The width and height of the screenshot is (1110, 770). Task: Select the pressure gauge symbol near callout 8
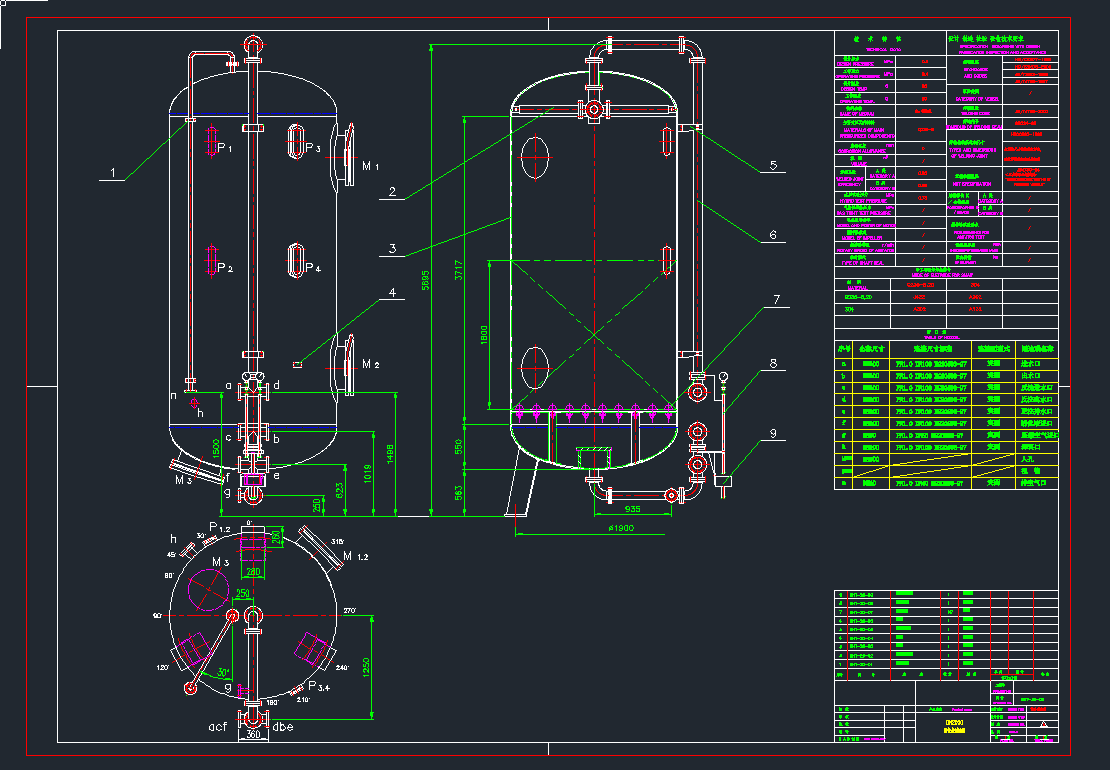(723, 378)
